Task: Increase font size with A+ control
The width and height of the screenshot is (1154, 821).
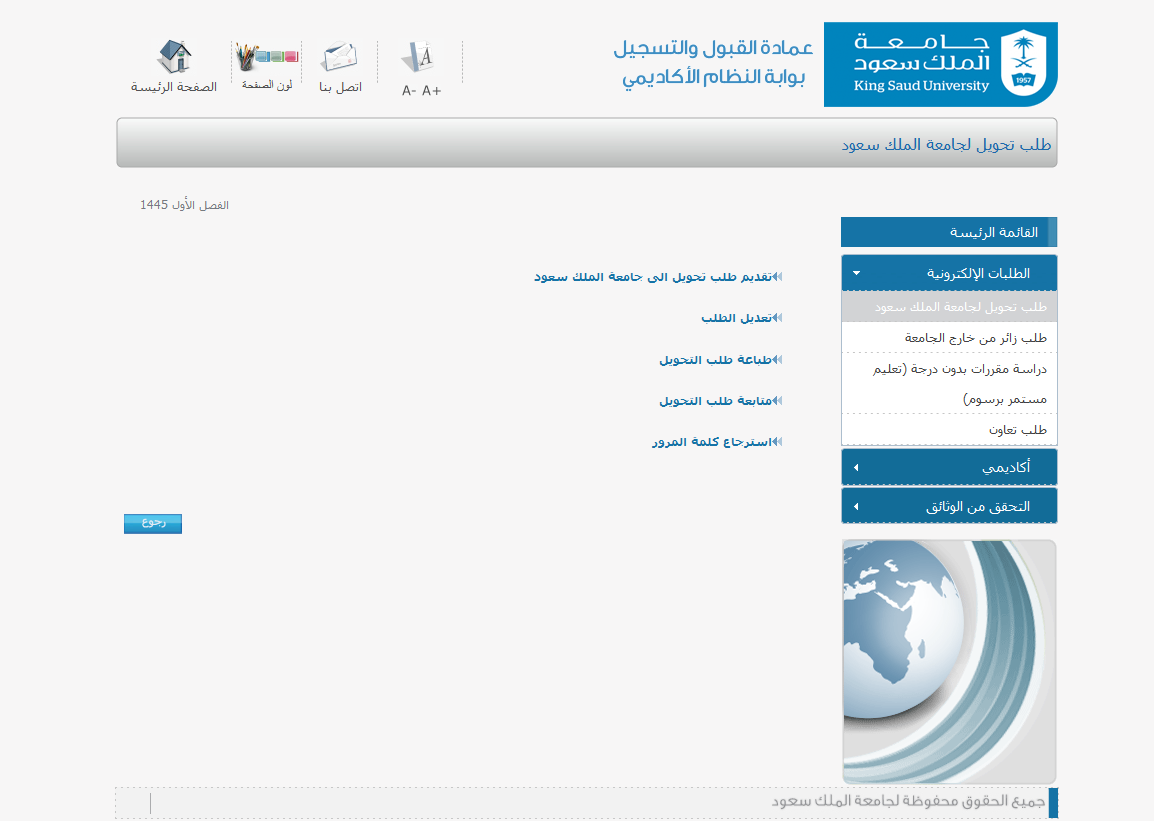Action: click(x=432, y=91)
